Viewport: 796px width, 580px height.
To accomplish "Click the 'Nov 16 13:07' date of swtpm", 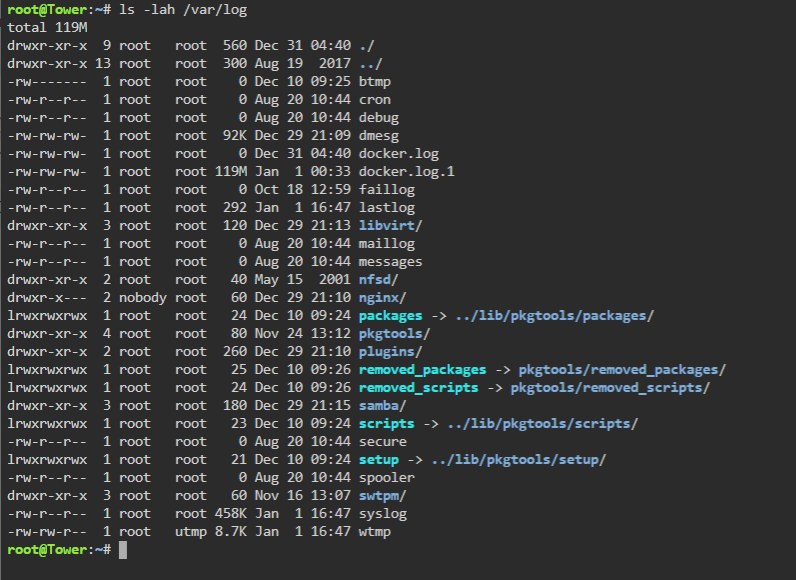I will click(303, 496).
